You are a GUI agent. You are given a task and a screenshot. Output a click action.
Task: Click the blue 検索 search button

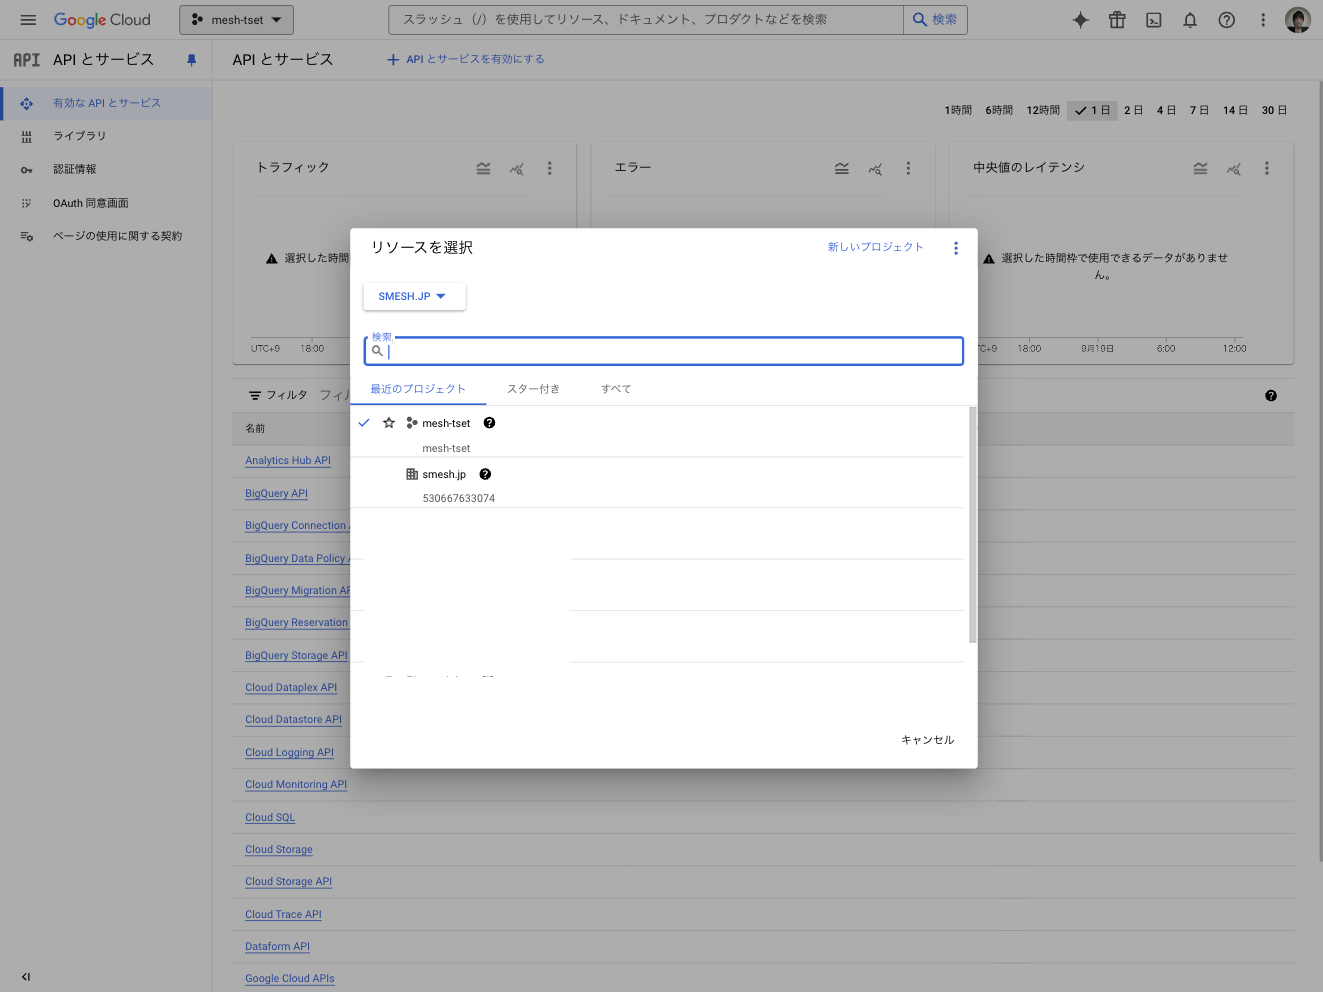pos(935,20)
